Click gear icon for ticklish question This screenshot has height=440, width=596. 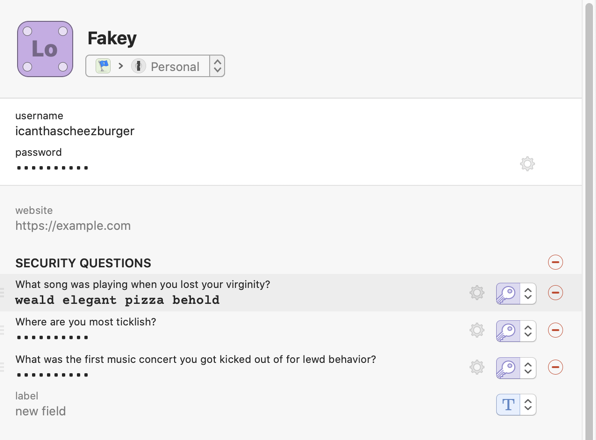tap(477, 330)
